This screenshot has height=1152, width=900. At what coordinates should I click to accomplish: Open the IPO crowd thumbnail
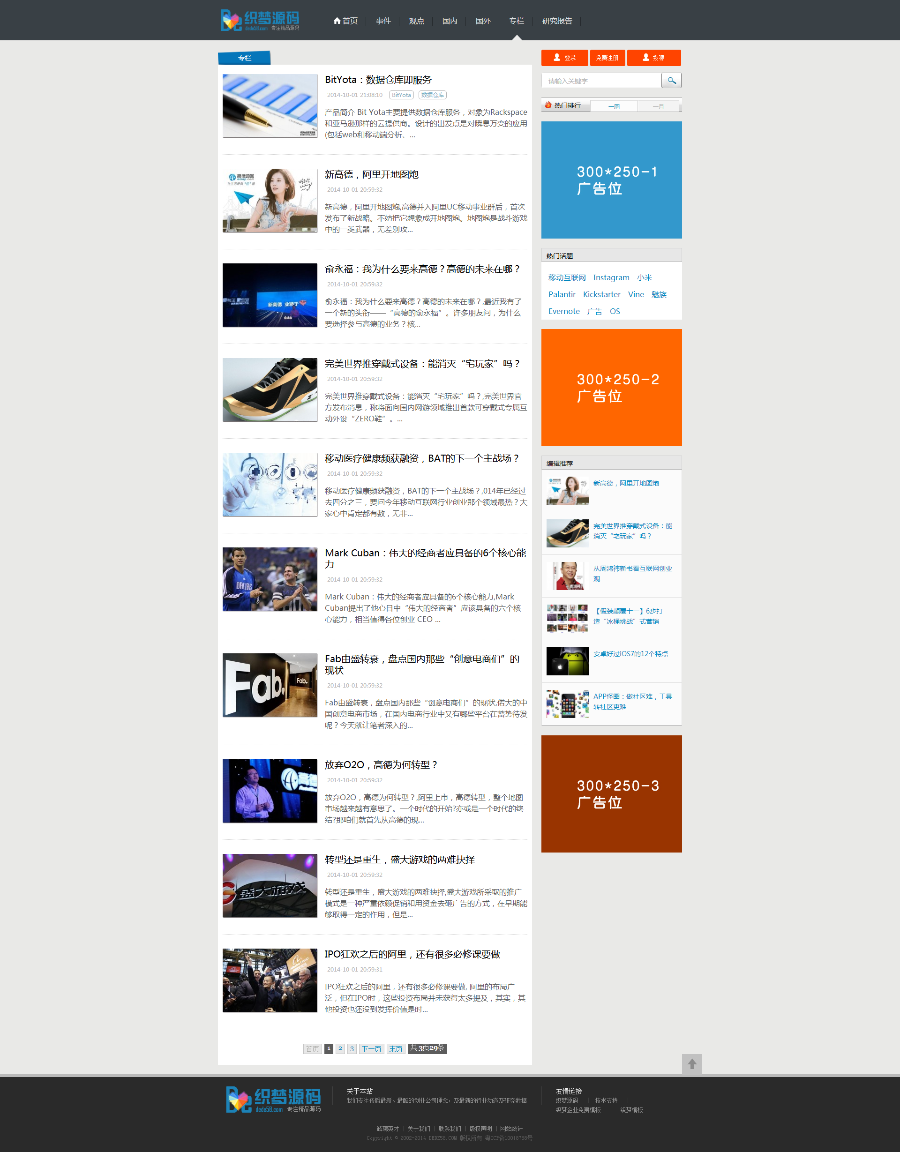point(270,980)
